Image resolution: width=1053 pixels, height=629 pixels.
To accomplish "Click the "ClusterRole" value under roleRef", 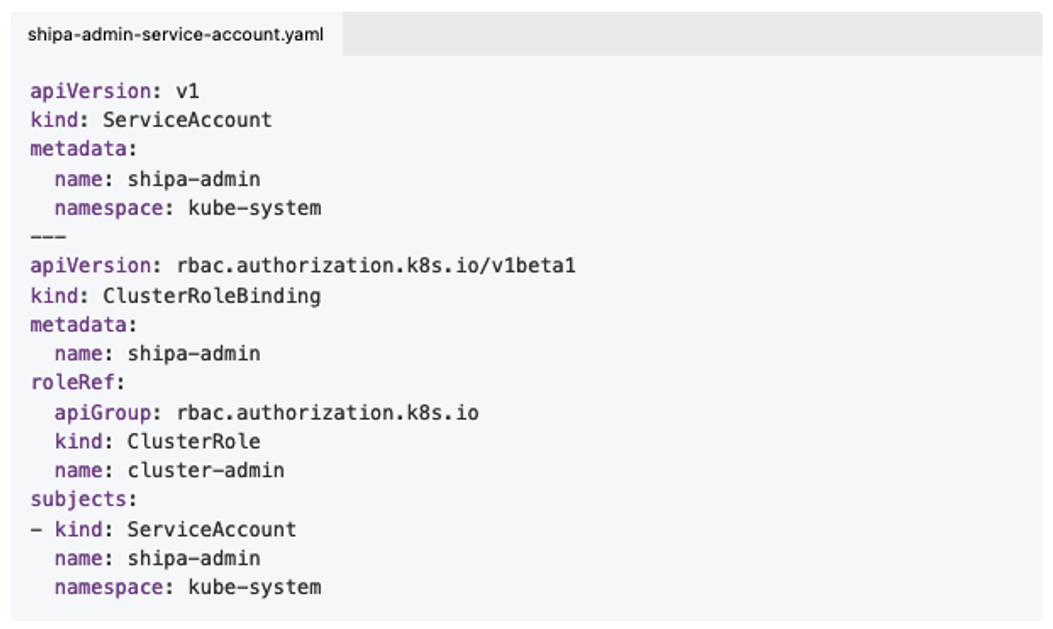I will 194,441.
